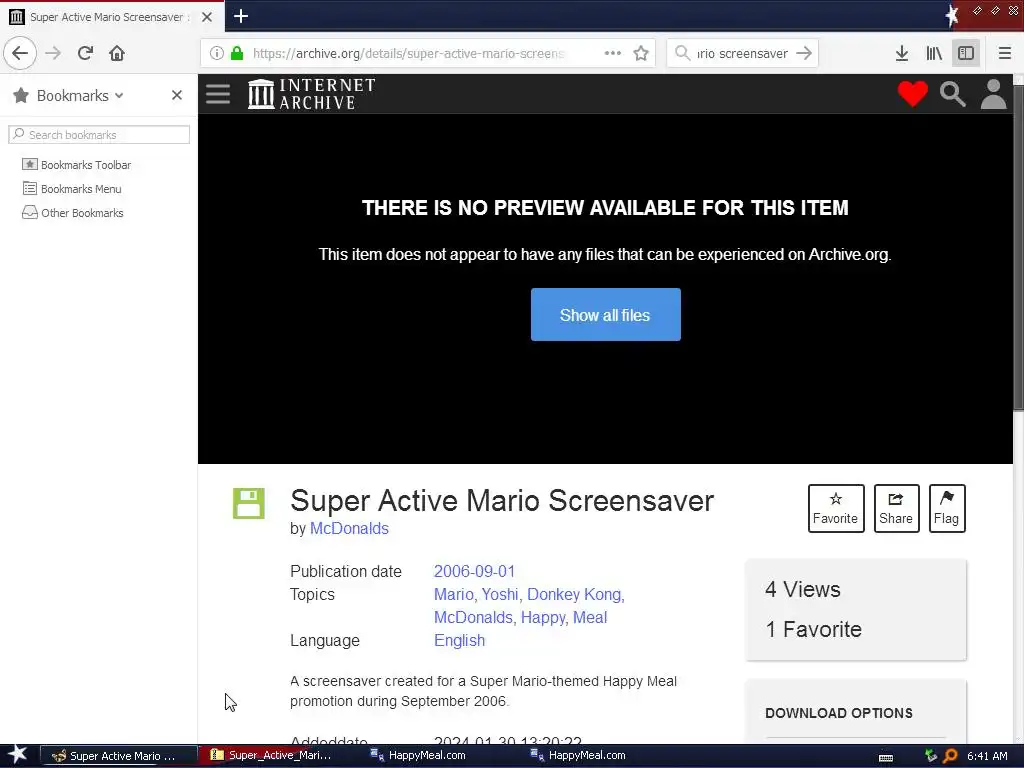This screenshot has height=768, width=1024.
Task: Open the Library menu icon
Action: point(934,53)
